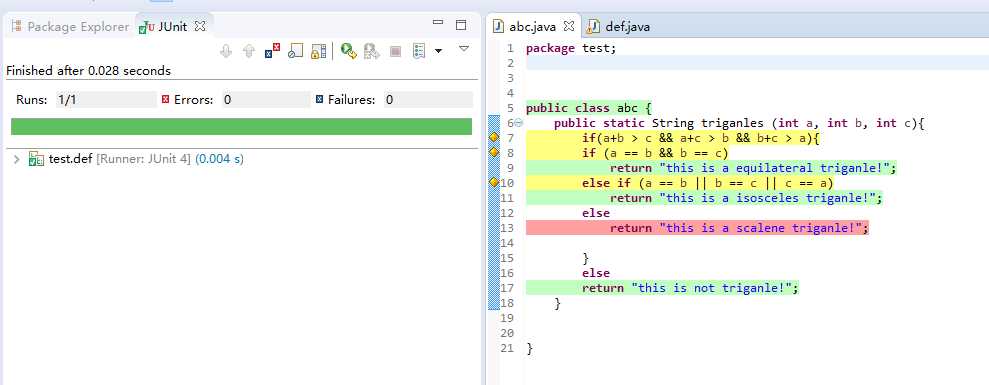
Task: Toggle Show Skipped Tests Only filter icon
Action: (296, 51)
